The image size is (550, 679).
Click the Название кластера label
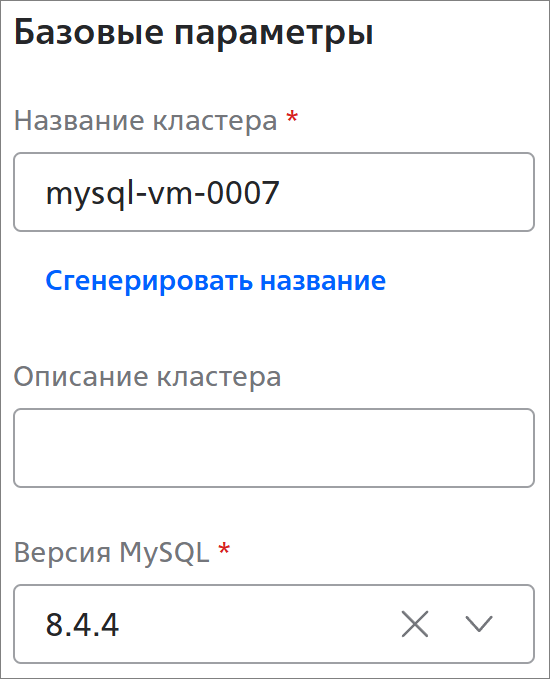[x=146, y=120]
